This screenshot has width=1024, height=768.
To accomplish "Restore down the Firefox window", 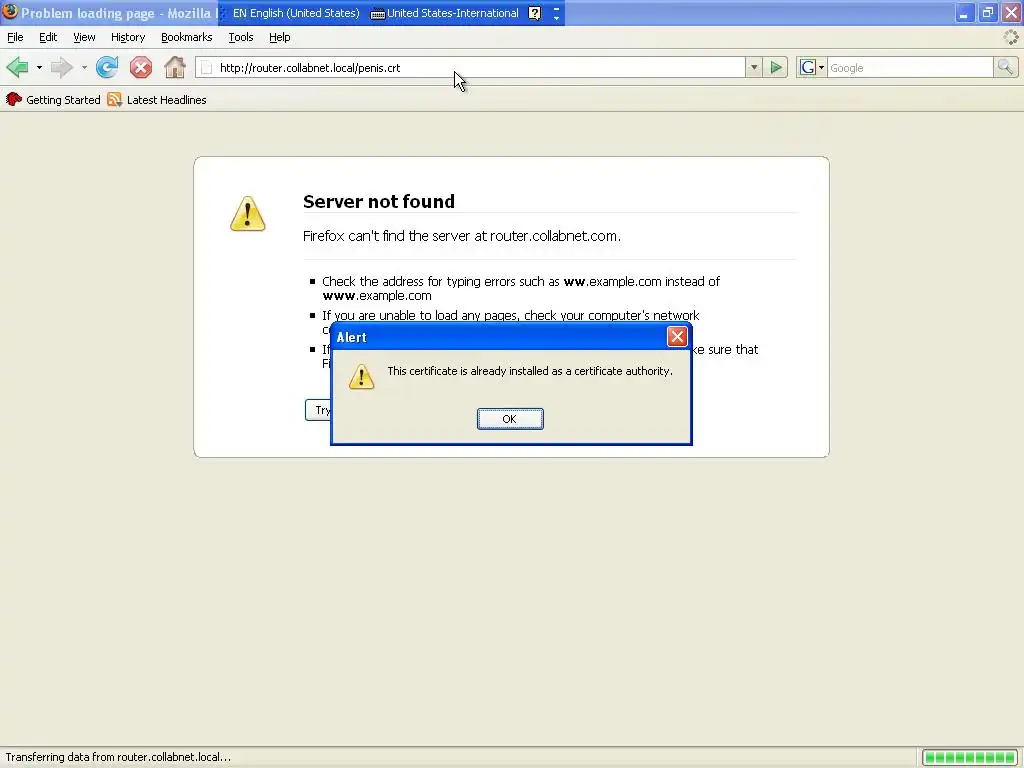I will point(987,13).
